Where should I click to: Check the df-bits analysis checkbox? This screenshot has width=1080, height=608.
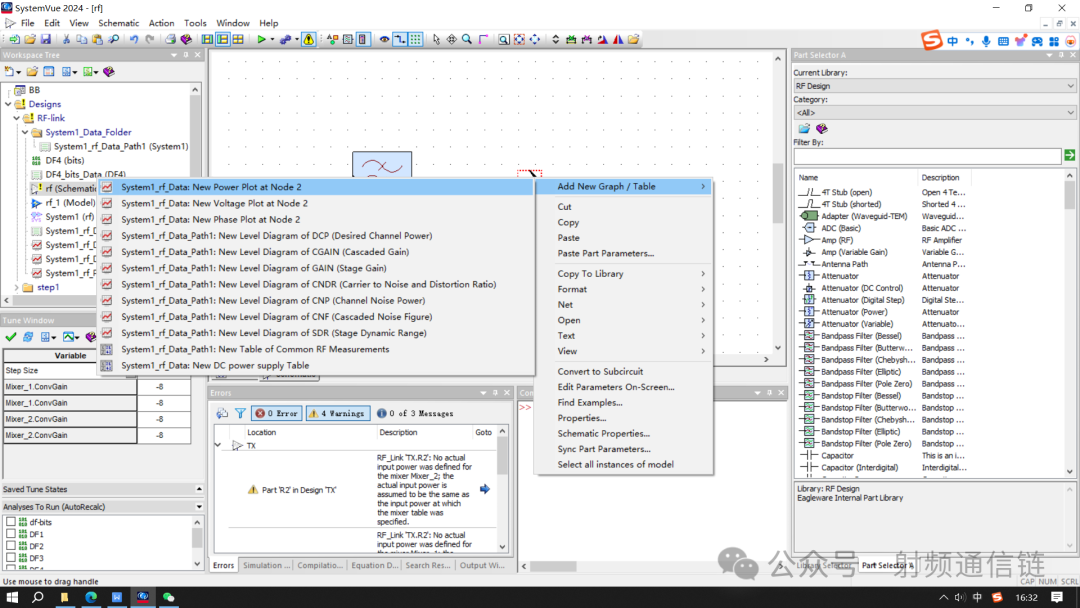(x=11, y=522)
